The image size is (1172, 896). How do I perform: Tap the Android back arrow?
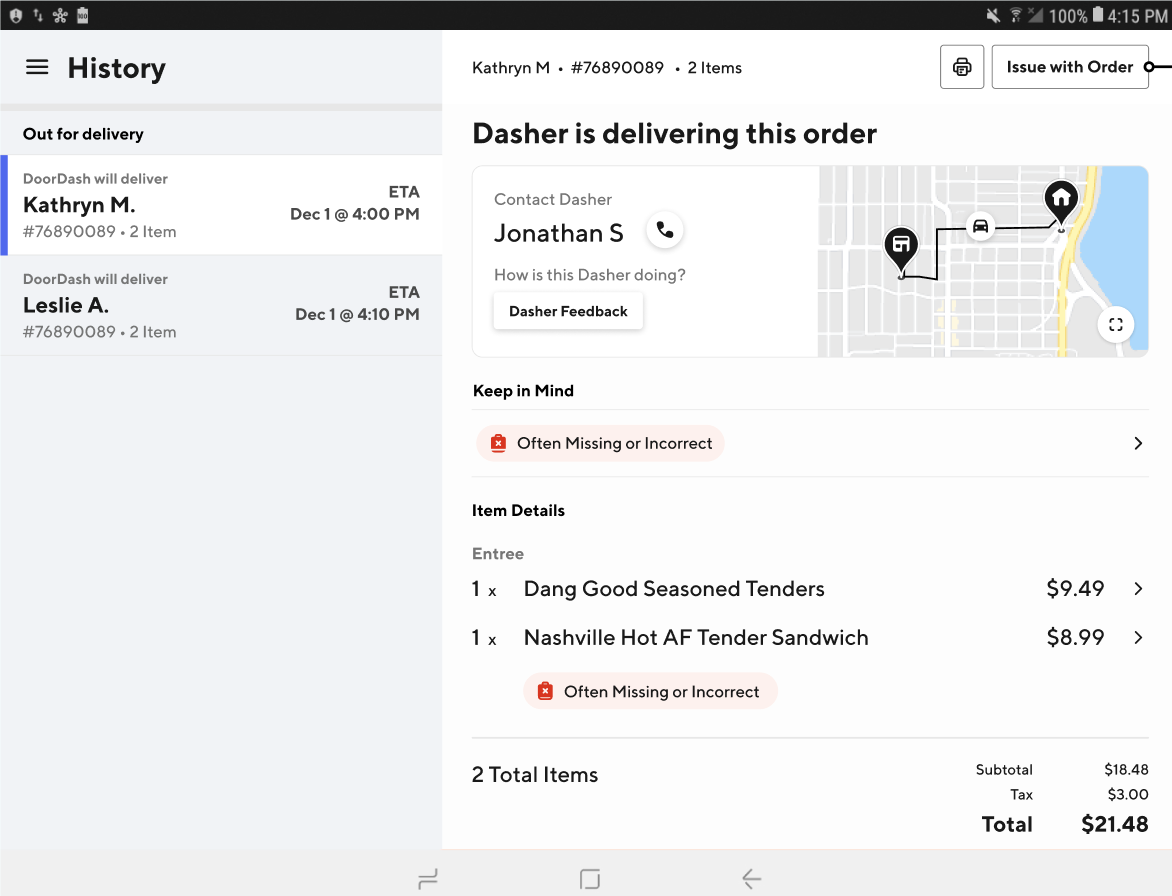click(751, 879)
